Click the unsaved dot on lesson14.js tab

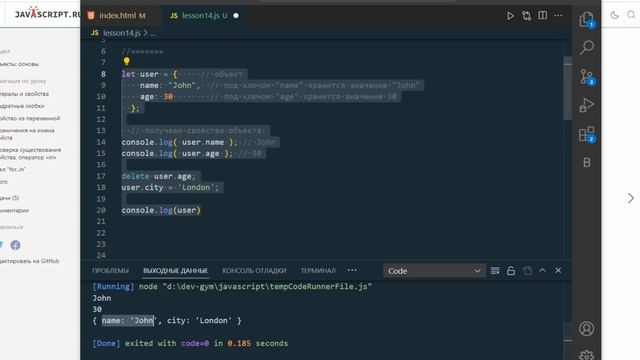pos(236,16)
